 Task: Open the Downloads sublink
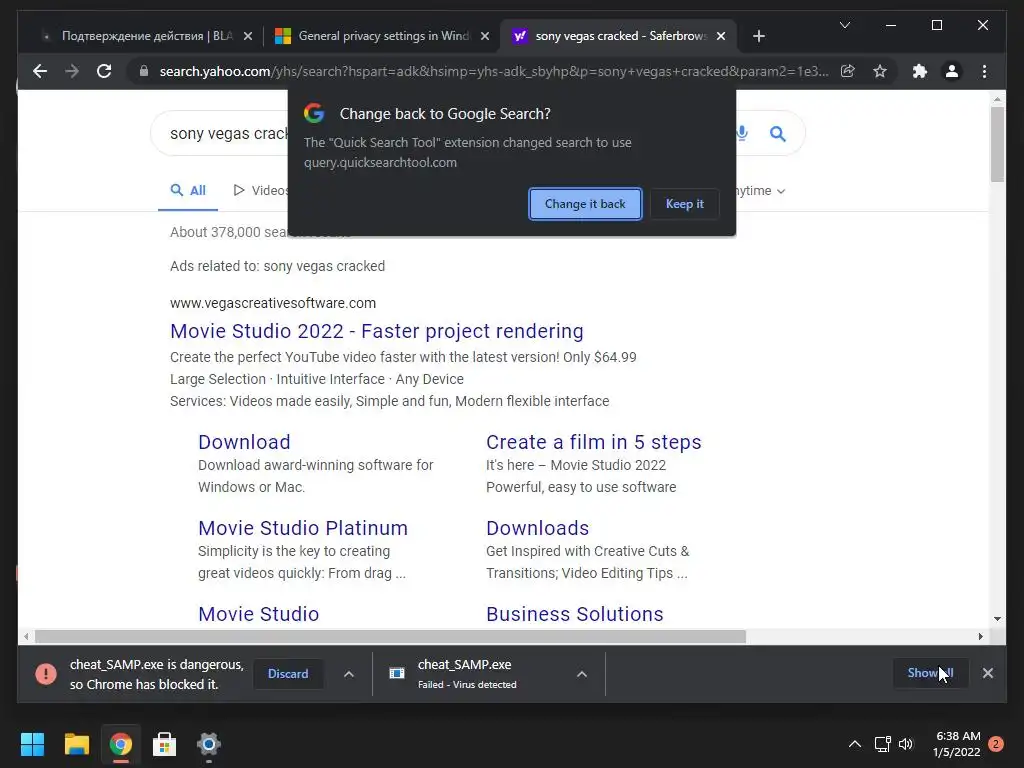537,528
